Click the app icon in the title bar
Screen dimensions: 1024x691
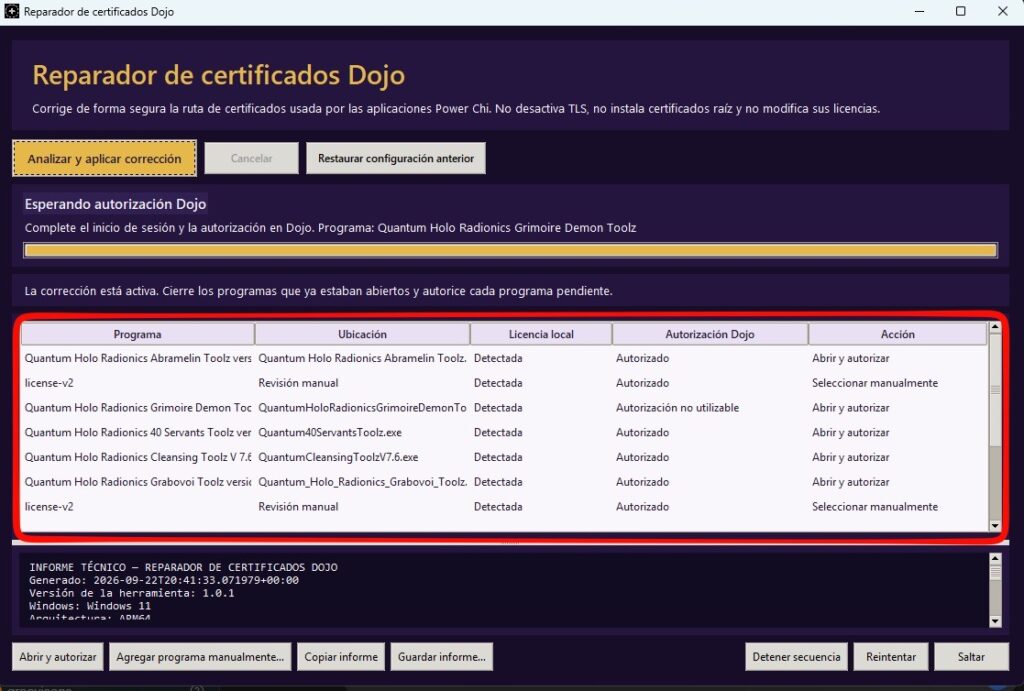12,11
